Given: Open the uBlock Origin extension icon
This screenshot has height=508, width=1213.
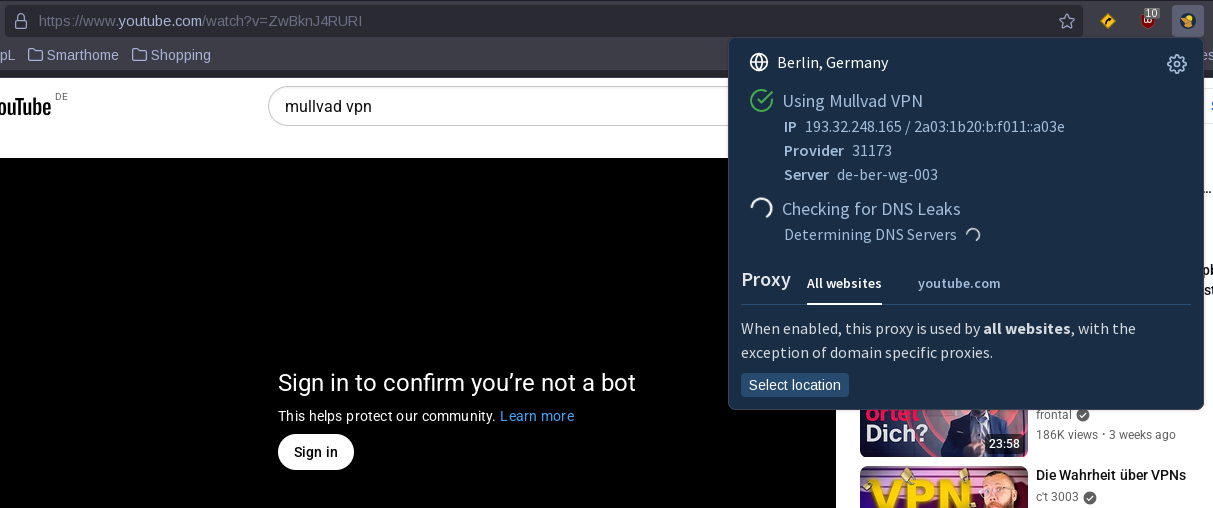Looking at the screenshot, I should click(x=1149, y=21).
